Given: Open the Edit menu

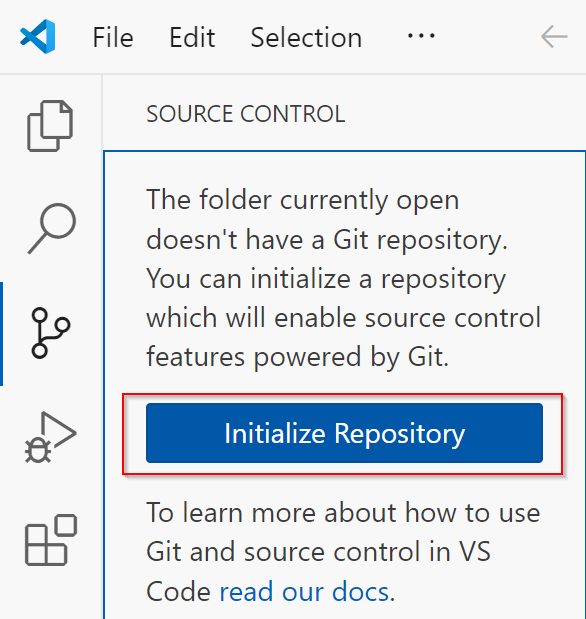Looking at the screenshot, I should coord(192,38).
